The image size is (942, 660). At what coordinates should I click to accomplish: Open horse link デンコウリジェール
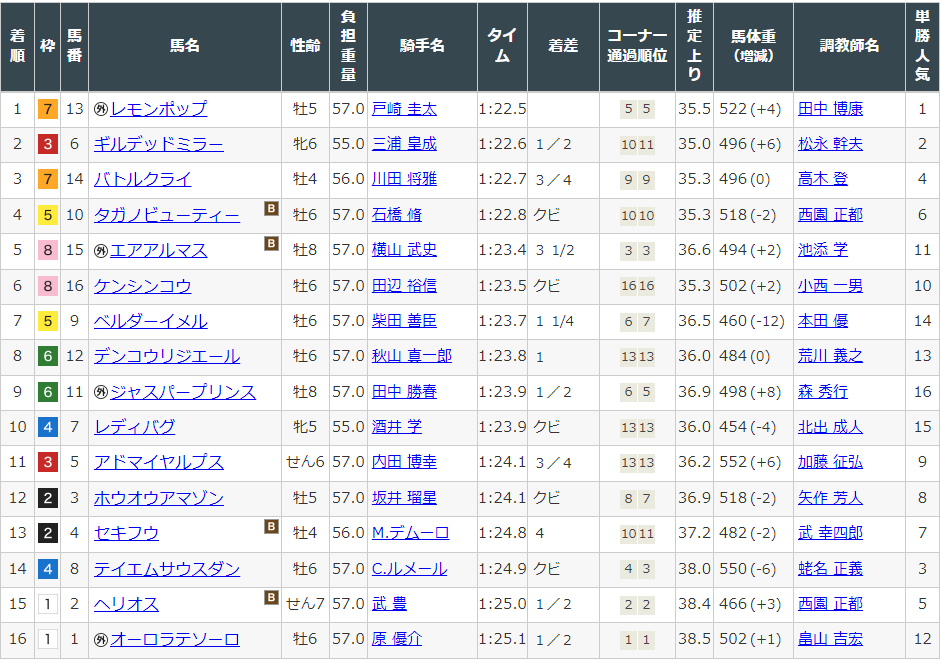click(x=166, y=357)
